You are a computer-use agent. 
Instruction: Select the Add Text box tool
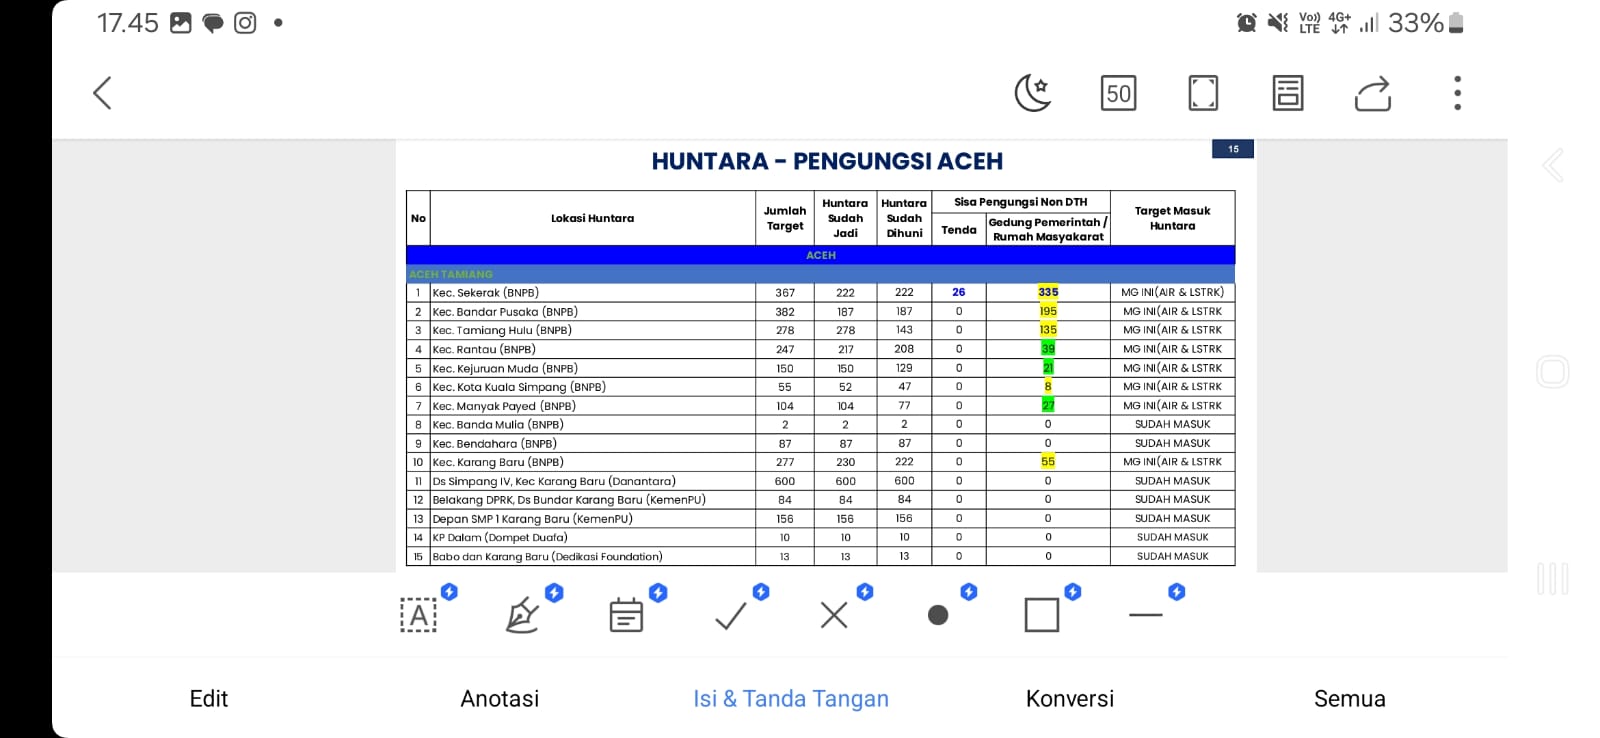tap(419, 614)
